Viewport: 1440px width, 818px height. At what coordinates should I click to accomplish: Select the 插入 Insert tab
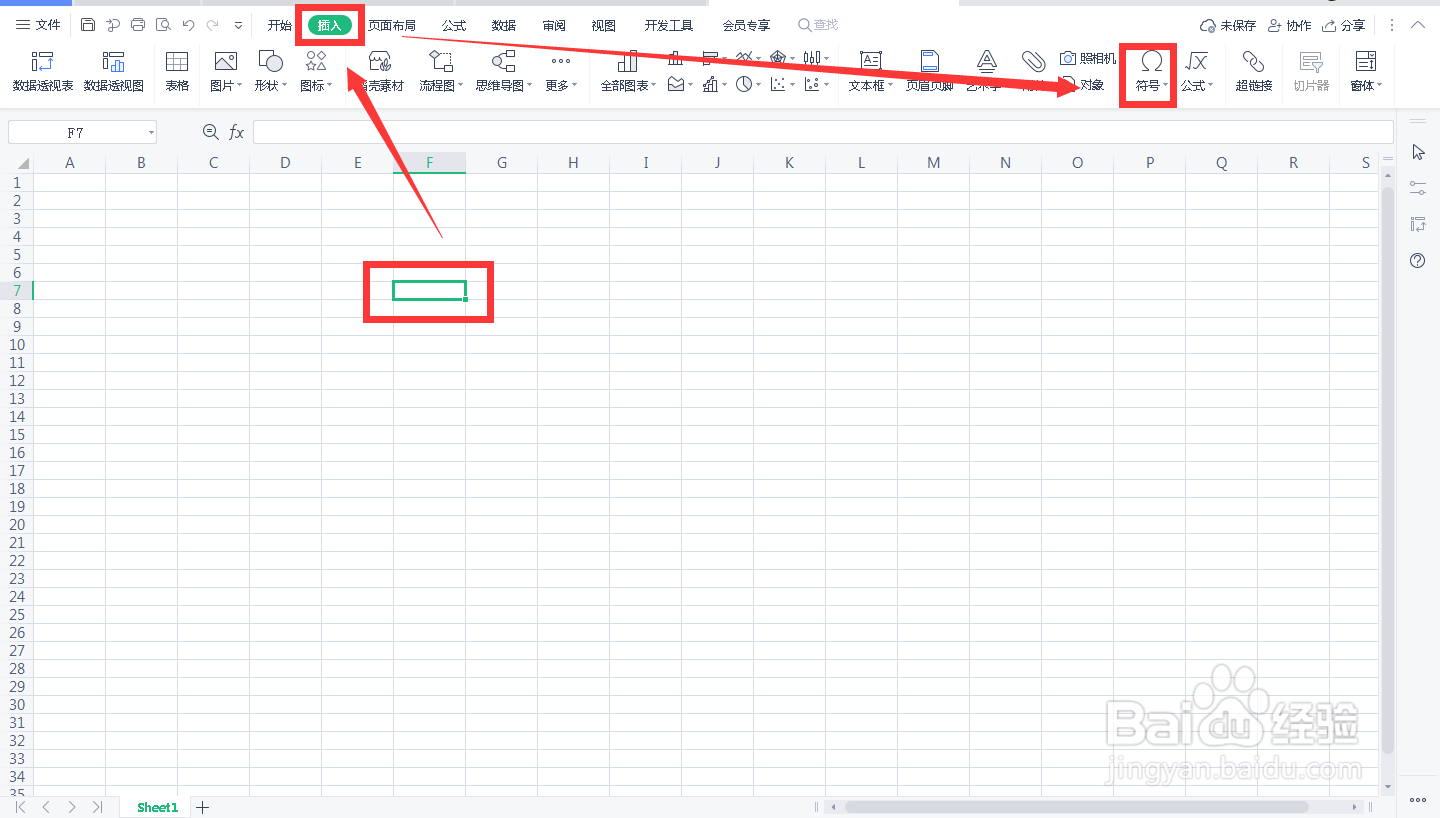click(330, 25)
